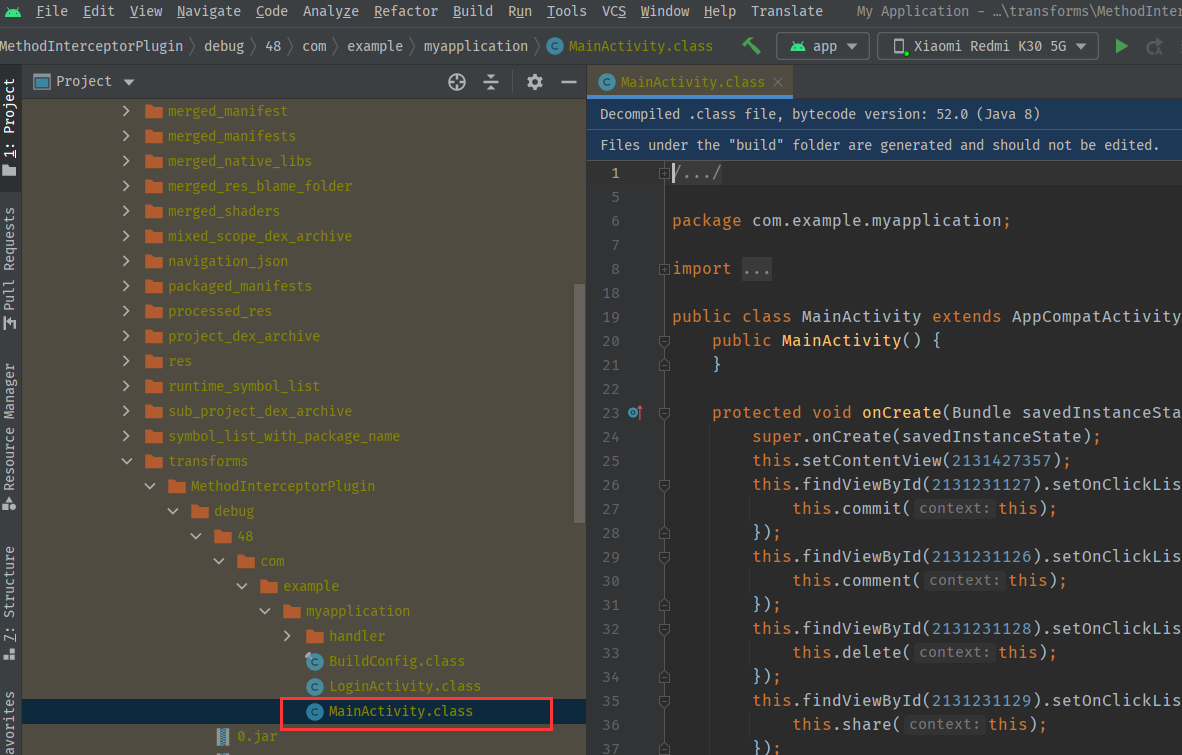Click the setContentView call on line 25

872,460
